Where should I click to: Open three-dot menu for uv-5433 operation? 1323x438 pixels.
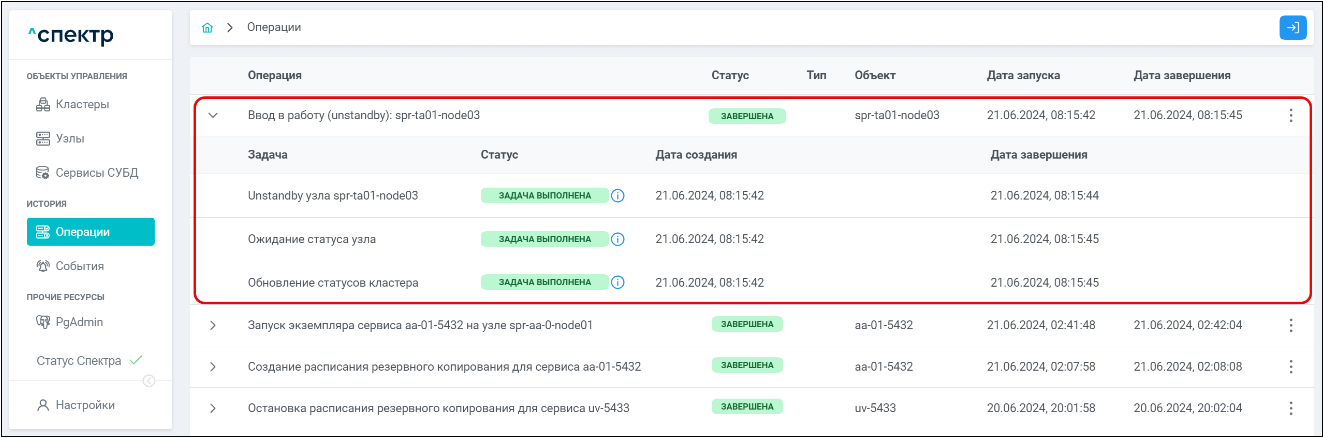coord(1290,409)
